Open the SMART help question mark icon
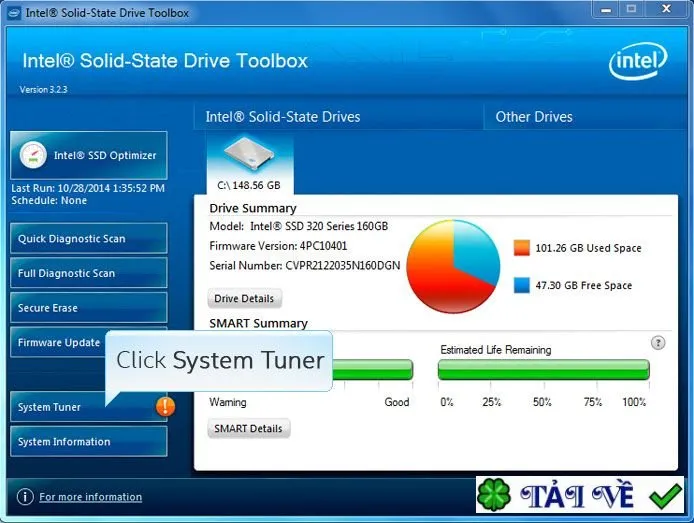This screenshot has width=694, height=523. click(658, 343)
